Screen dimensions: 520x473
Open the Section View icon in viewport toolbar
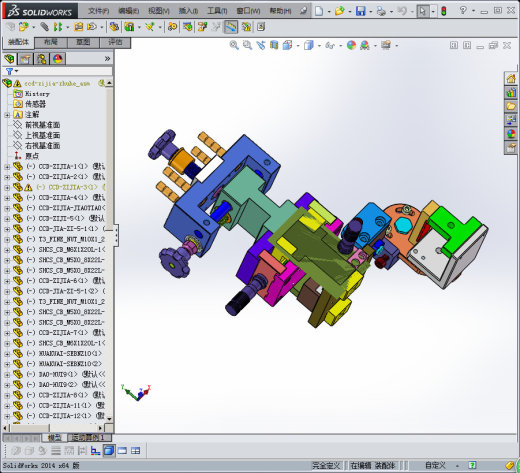pos(274,45)
